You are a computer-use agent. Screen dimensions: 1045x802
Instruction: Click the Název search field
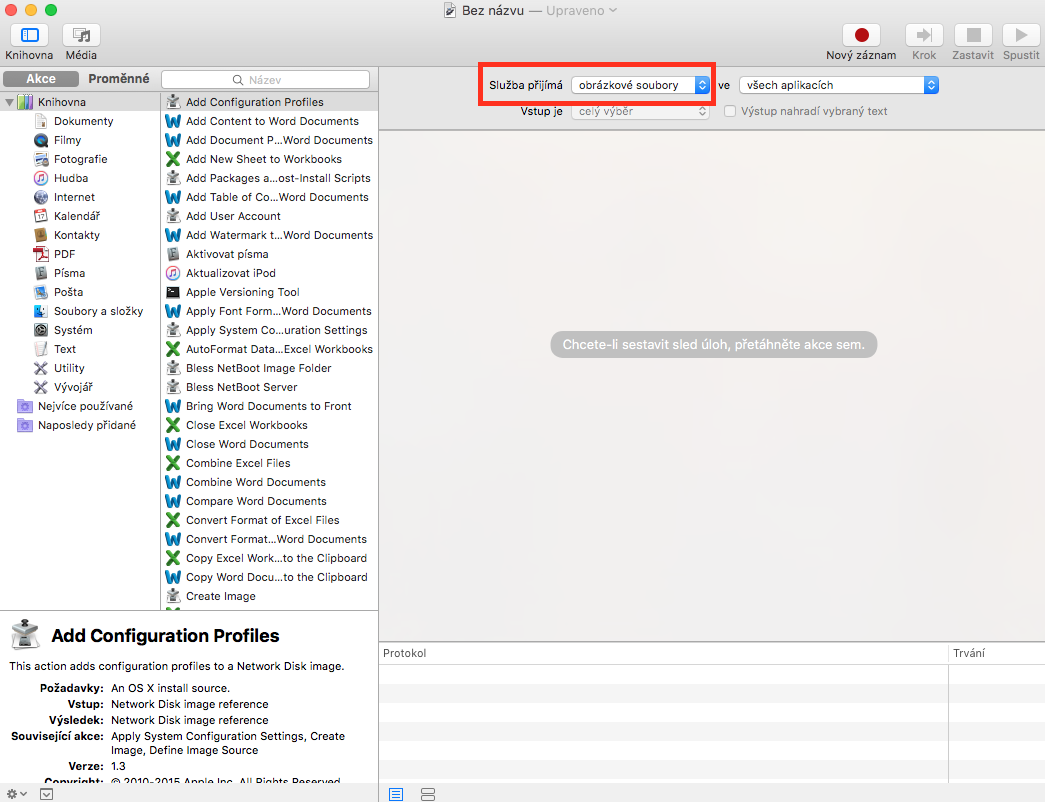coord(266,79)
